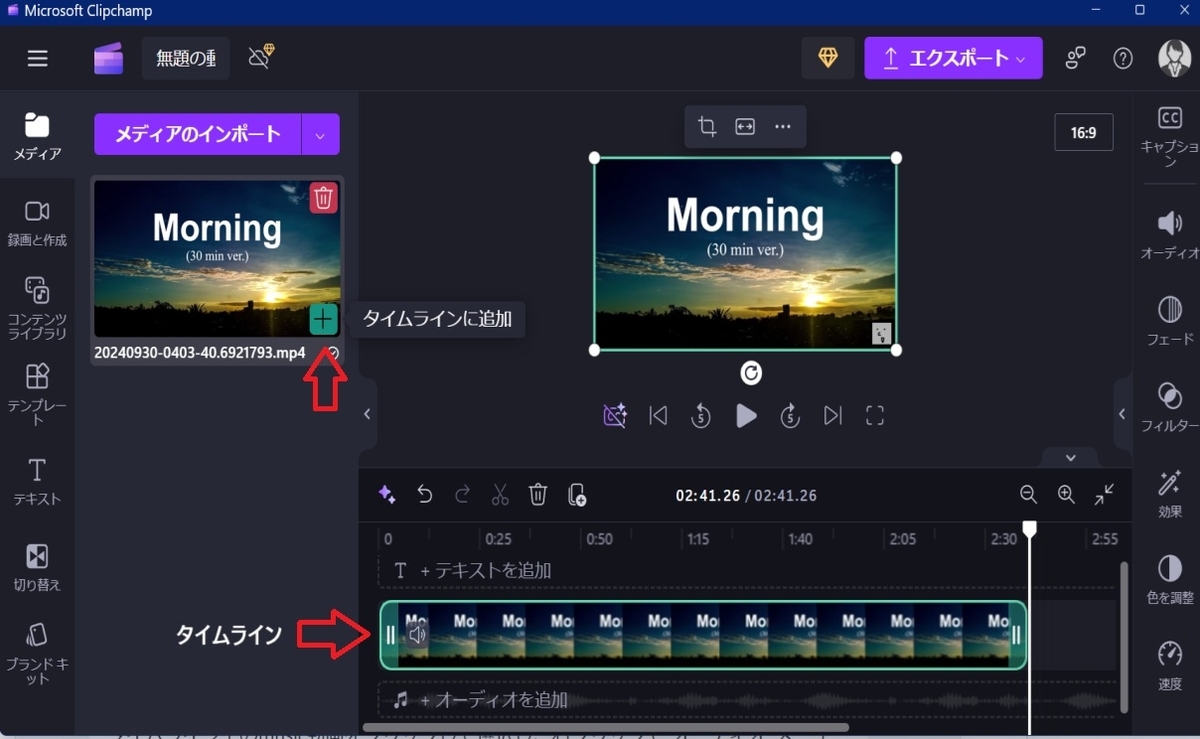Open the コンテンツライブラリ sidebar tab
Image resolution: width=1200 pixels, height=739 pixels.
pyautogui.click(x=37, y=308)
